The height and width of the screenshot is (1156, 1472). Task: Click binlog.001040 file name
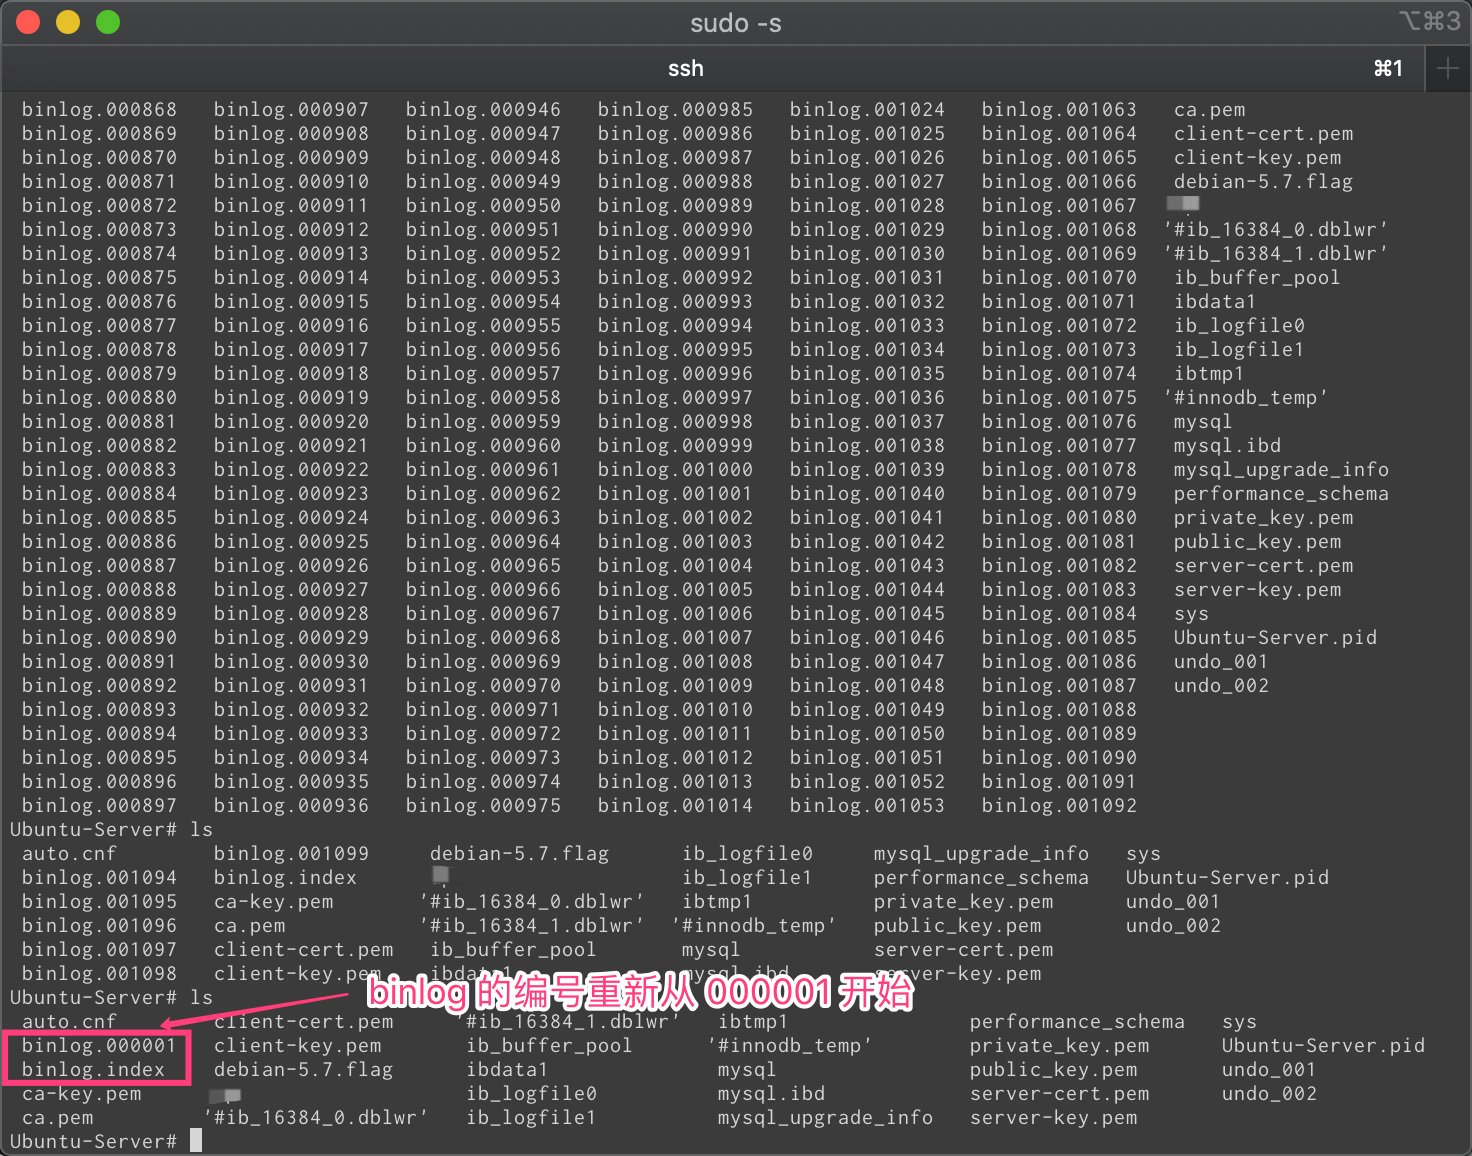click(867, 493)
